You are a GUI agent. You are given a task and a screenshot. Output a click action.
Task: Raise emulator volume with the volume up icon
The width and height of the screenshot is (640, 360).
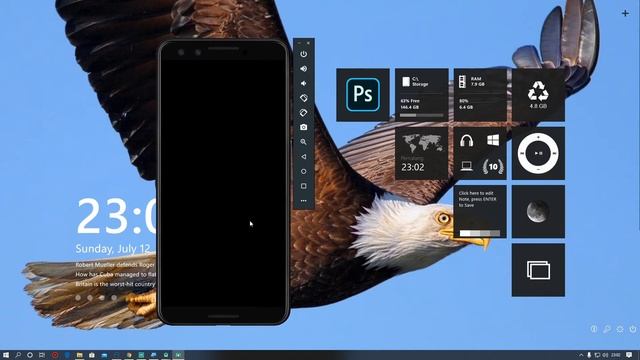[303, 69]
